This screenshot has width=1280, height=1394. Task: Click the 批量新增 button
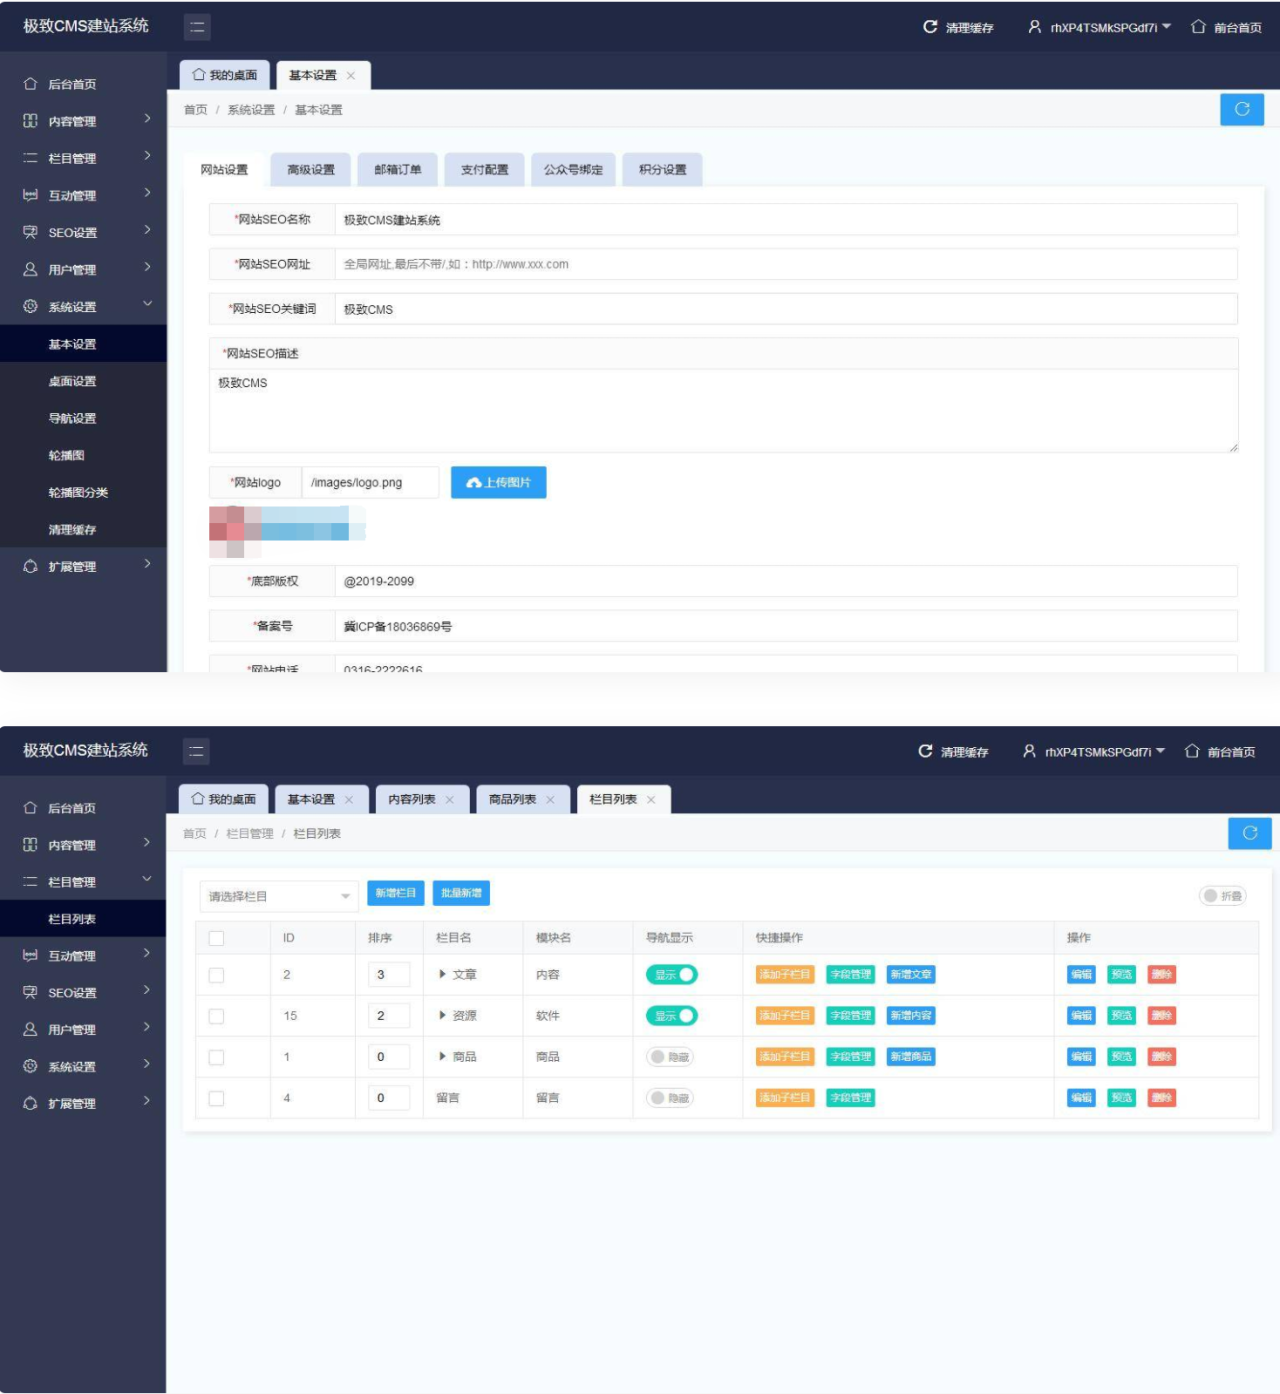click(461, 893)
